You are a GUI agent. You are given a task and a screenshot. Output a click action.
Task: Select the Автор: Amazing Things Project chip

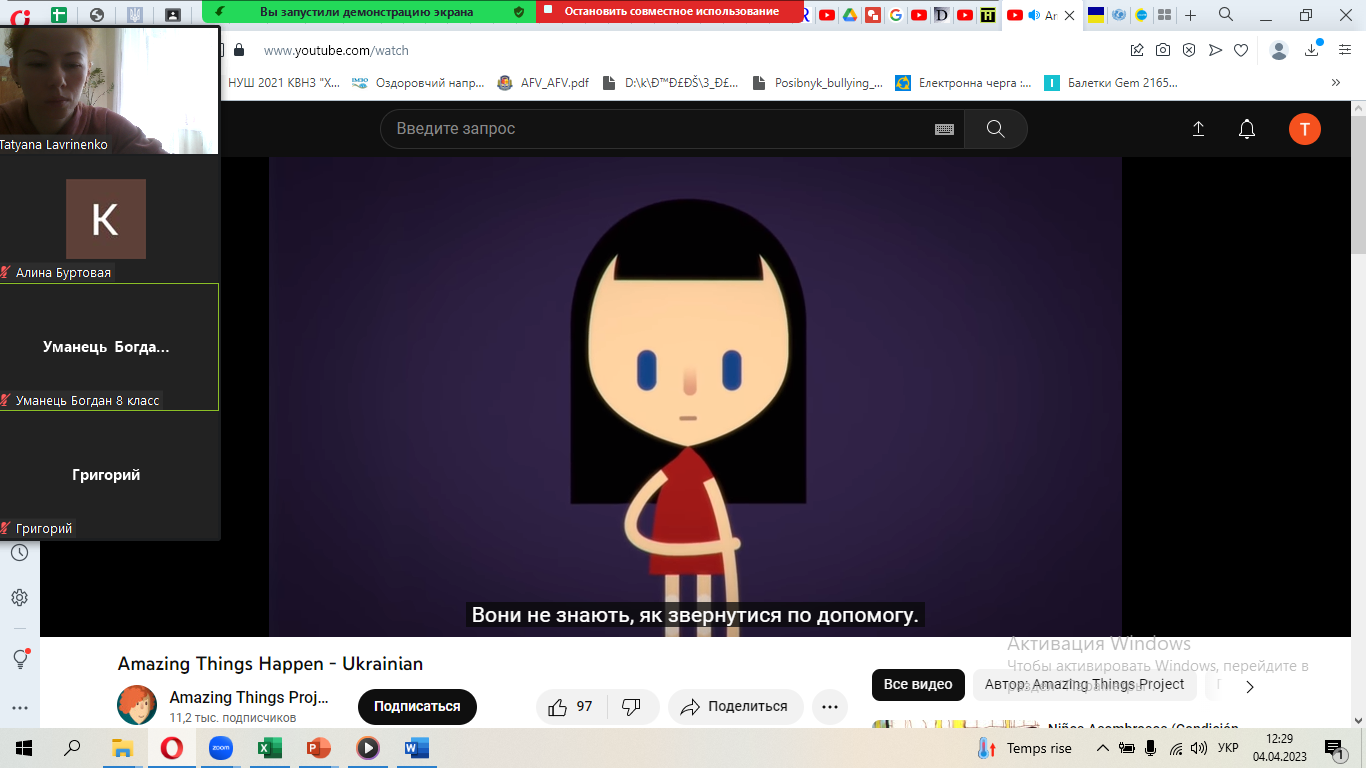[1084, 685]
